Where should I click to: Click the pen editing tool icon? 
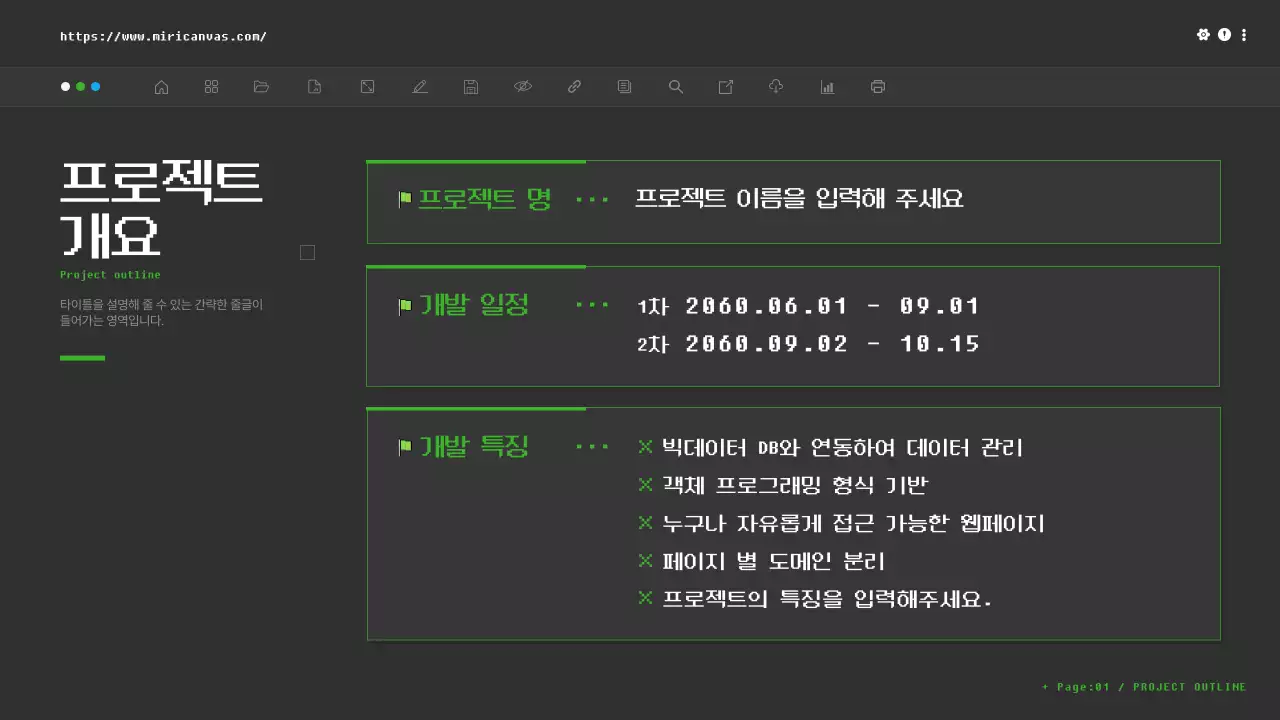pos(420,86)
